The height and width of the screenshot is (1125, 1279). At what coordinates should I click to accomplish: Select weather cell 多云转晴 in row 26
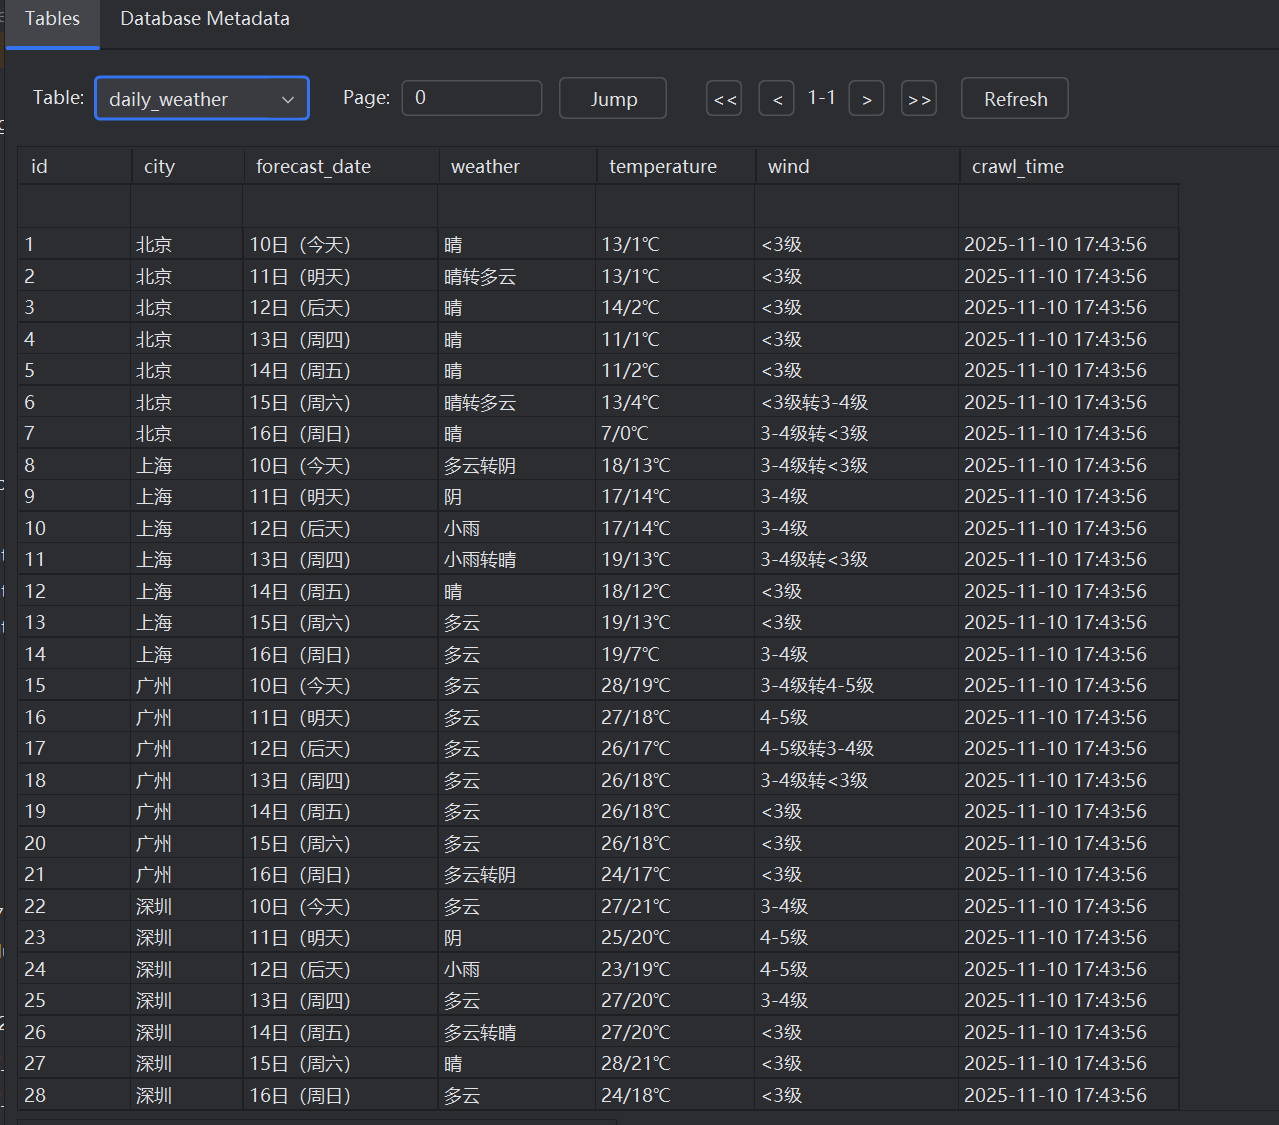pos(517,1032)
